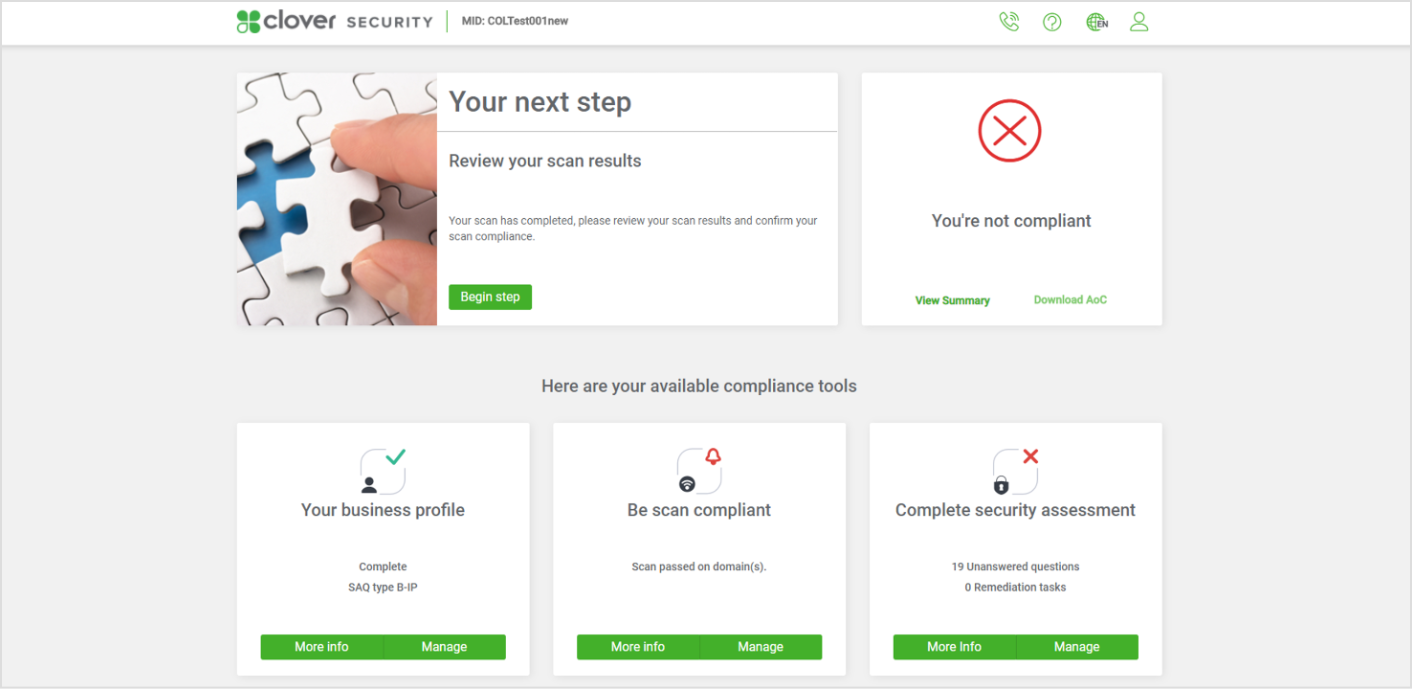Screen dimensions: 1412x689
Task: Click the Download AoC link
Action: click(1070, 300)
